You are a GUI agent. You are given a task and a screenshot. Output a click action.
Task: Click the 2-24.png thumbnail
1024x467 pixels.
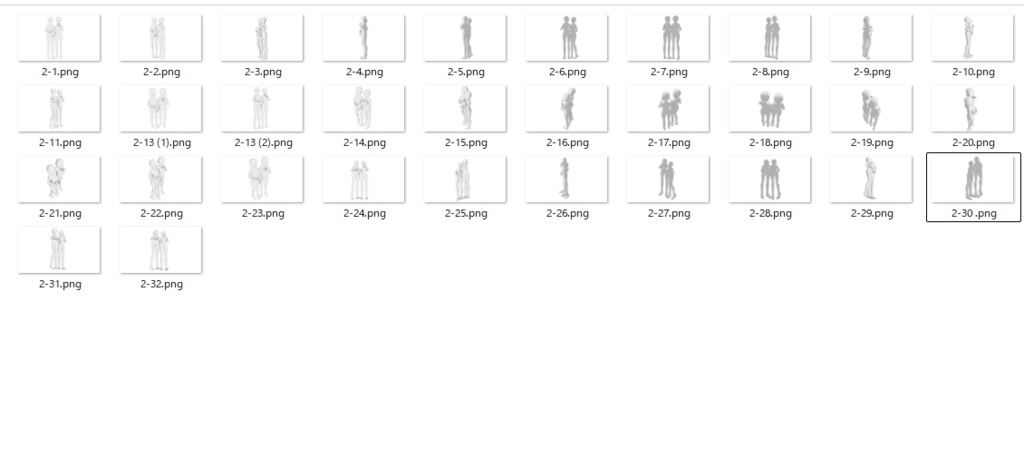[364, 179]
